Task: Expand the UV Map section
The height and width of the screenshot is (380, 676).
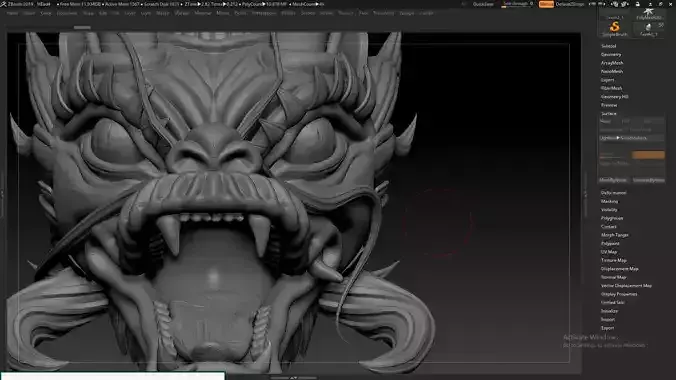Action: pos(609,252)
